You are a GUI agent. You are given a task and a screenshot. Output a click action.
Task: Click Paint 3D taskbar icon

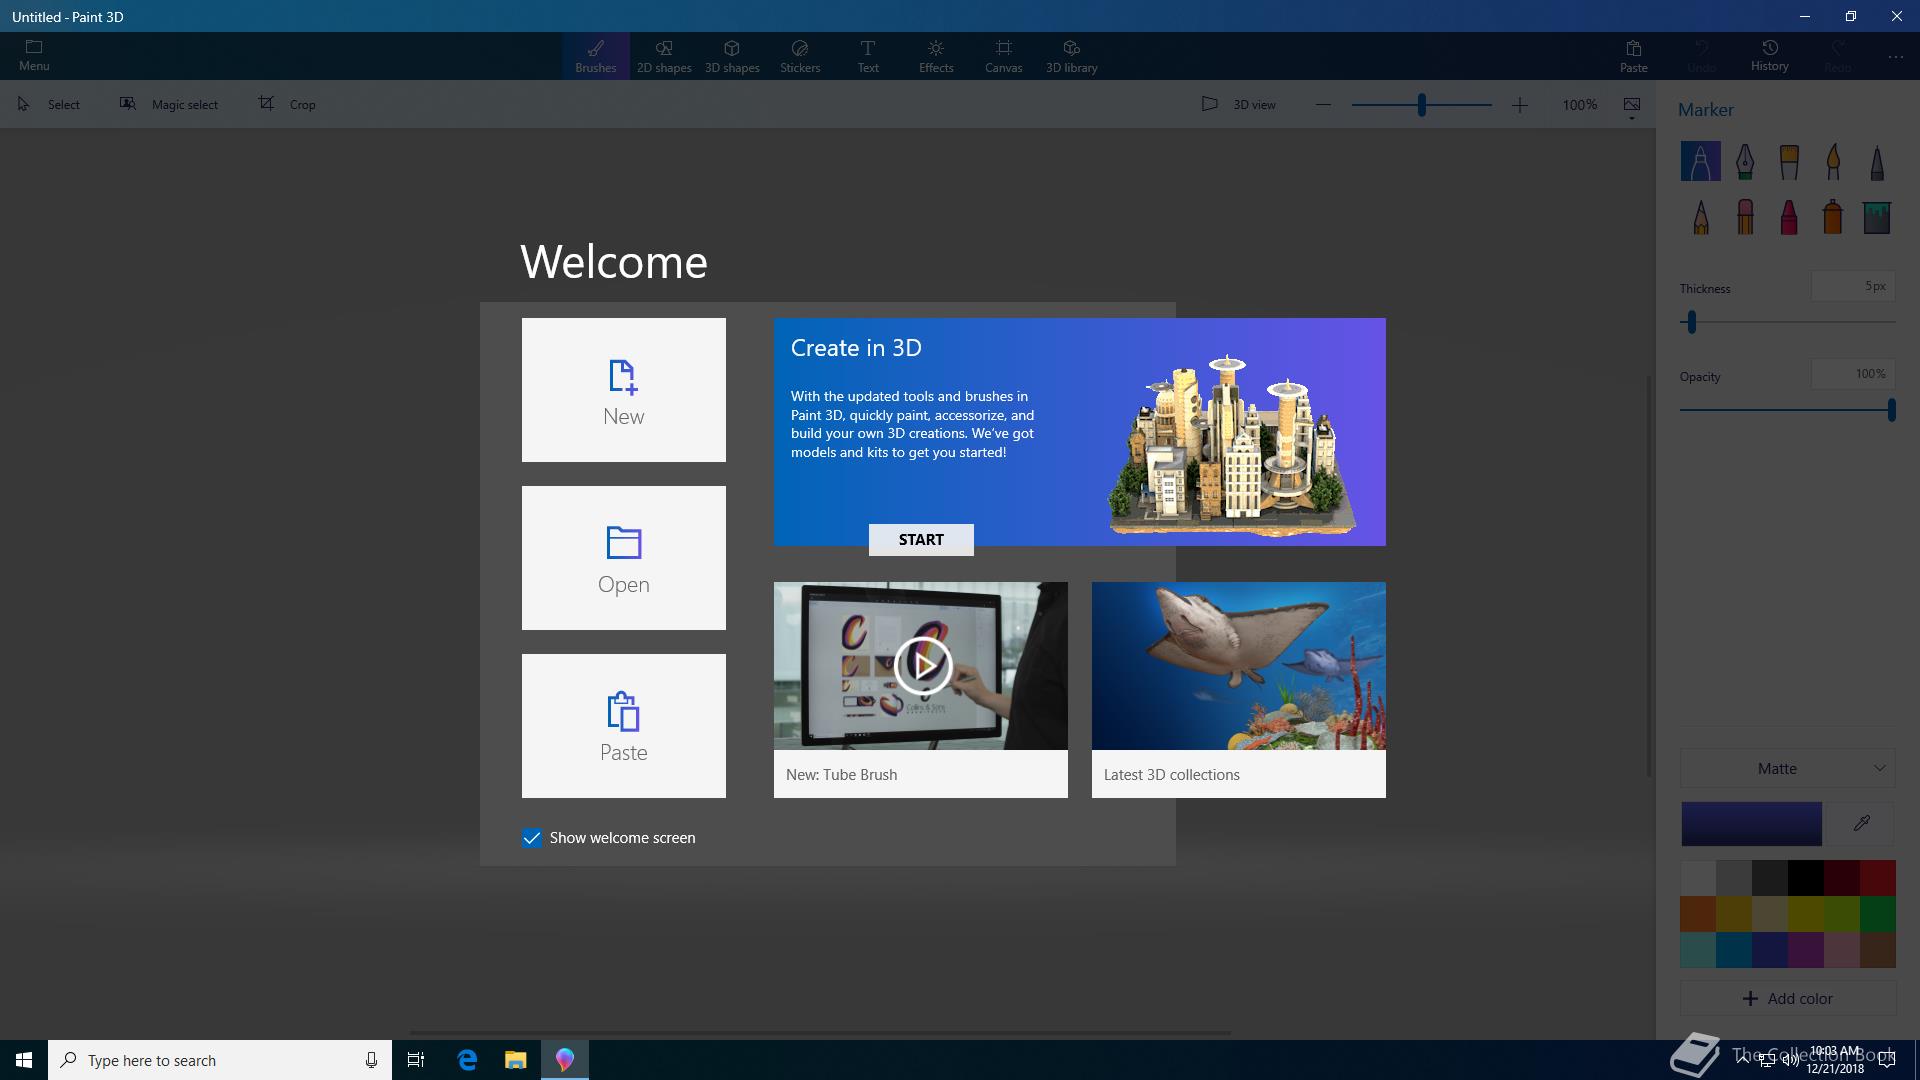pos(565,1060)
